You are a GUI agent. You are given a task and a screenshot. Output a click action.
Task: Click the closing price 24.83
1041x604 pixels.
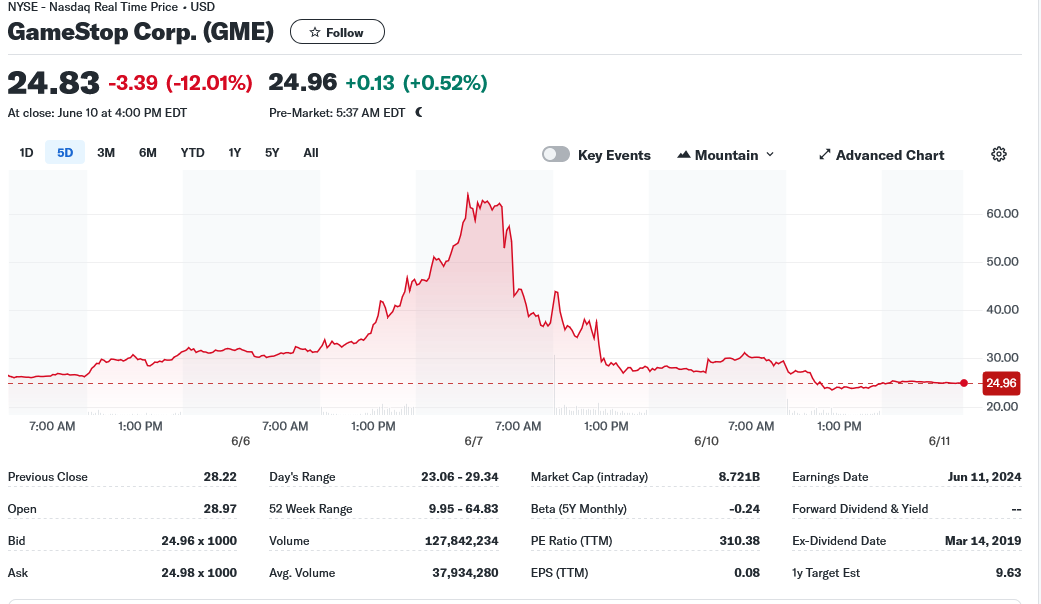click(x=54, y=83)
